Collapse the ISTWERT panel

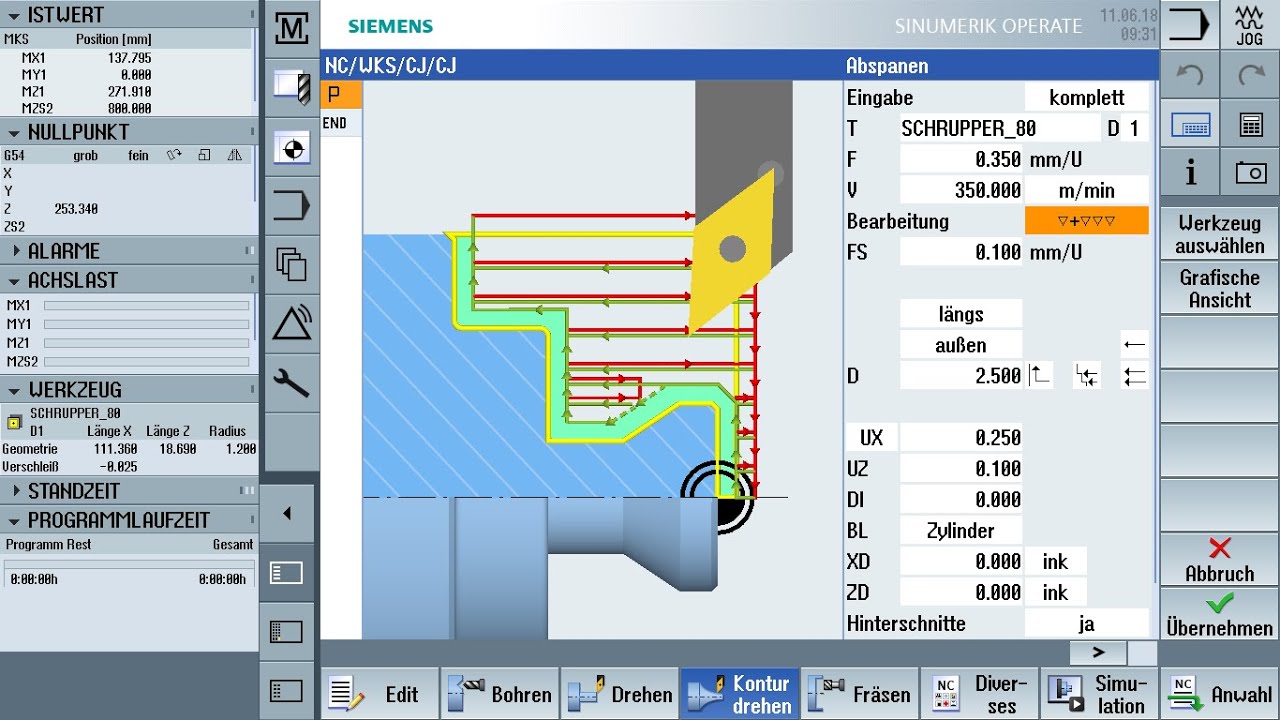[x=15, y=15]
